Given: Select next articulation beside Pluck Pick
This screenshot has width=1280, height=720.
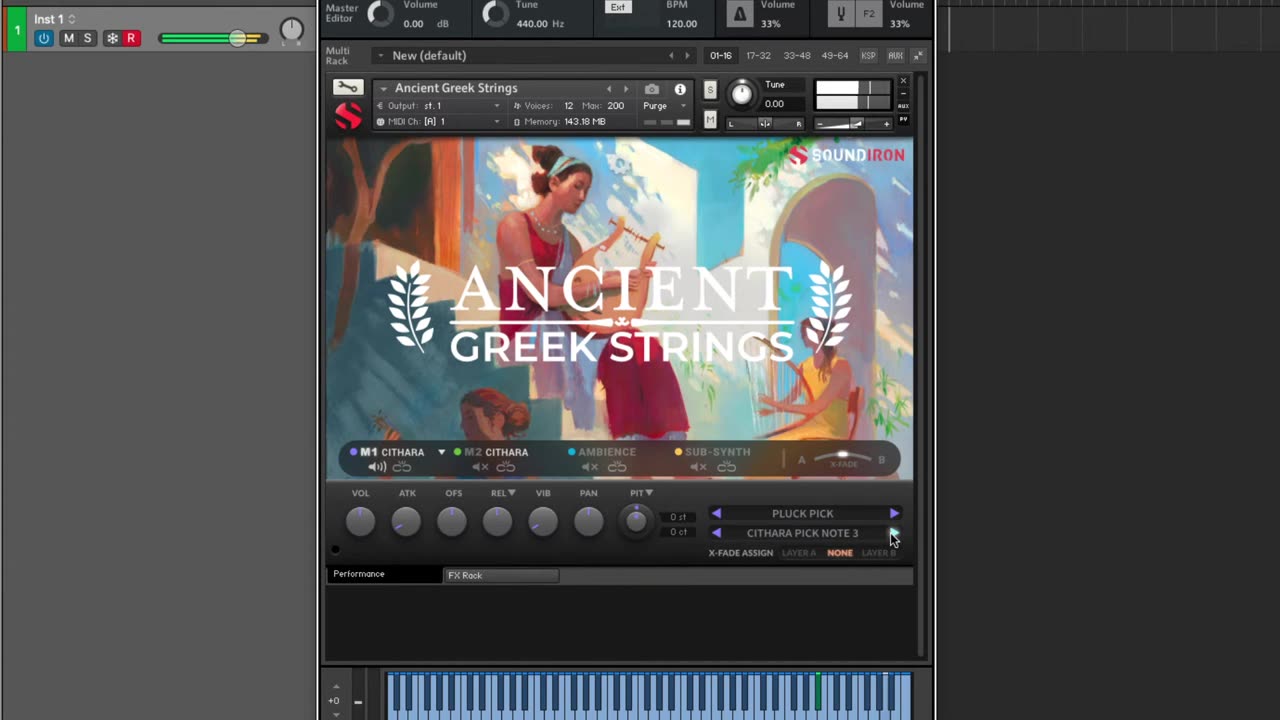Looking at the screenshot, I should coord(894,513).
